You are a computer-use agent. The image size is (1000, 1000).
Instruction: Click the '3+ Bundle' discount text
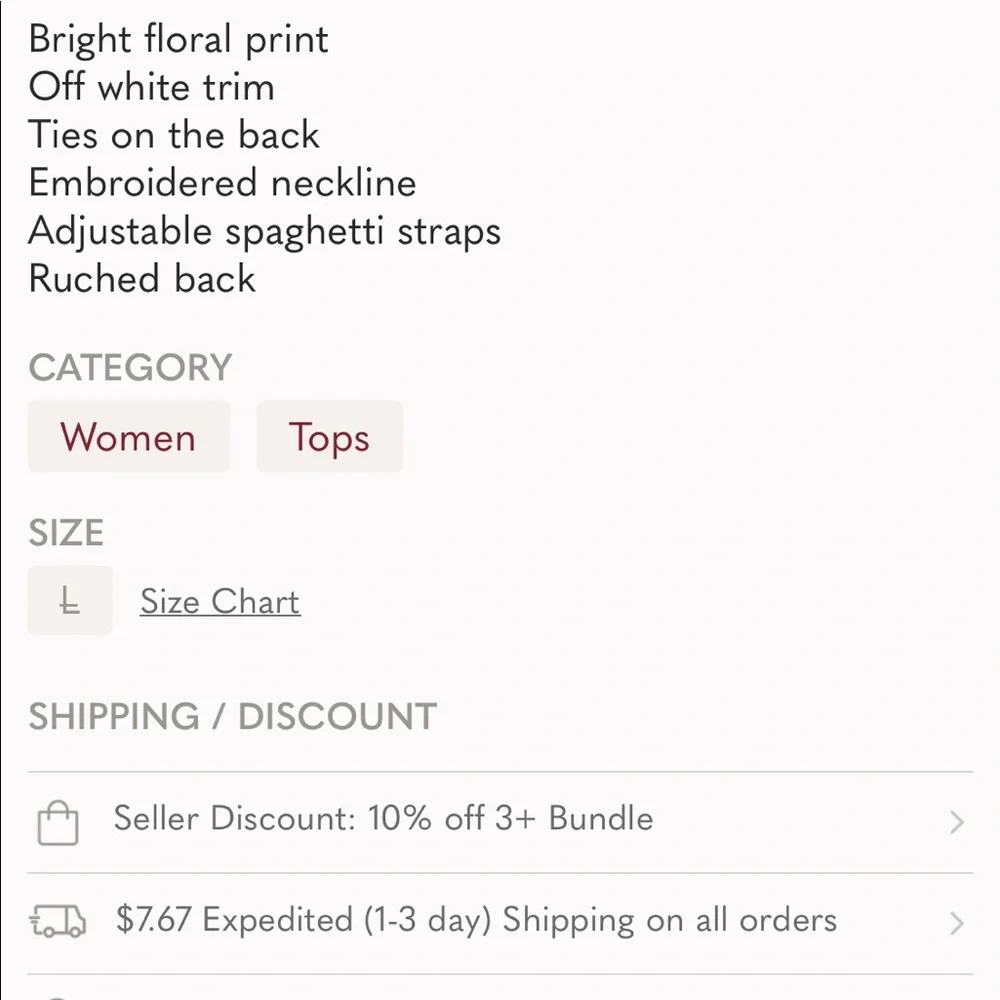coord(574,818)
